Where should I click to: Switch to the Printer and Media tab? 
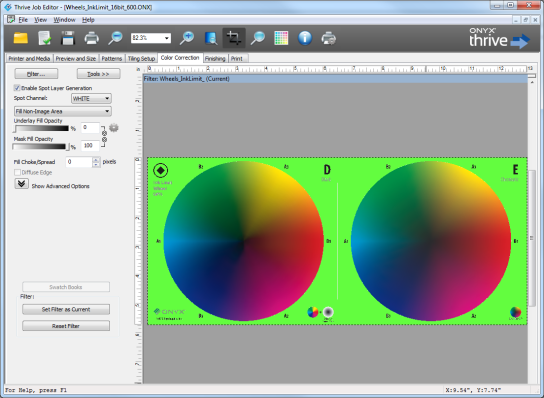tap(29, 58)
